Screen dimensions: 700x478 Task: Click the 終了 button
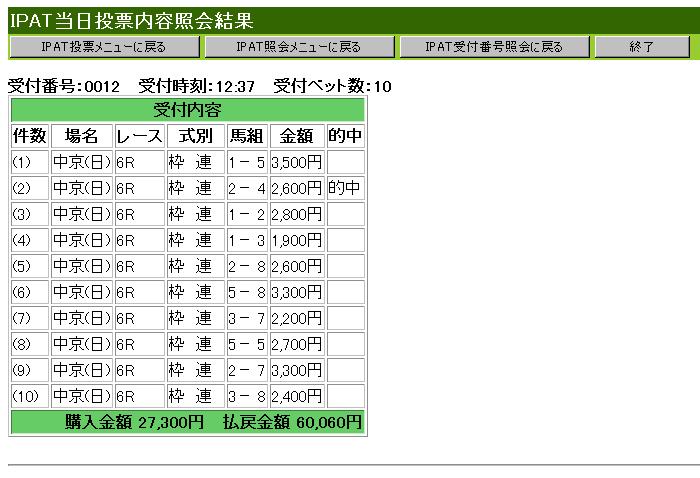[x=642, y=47]
